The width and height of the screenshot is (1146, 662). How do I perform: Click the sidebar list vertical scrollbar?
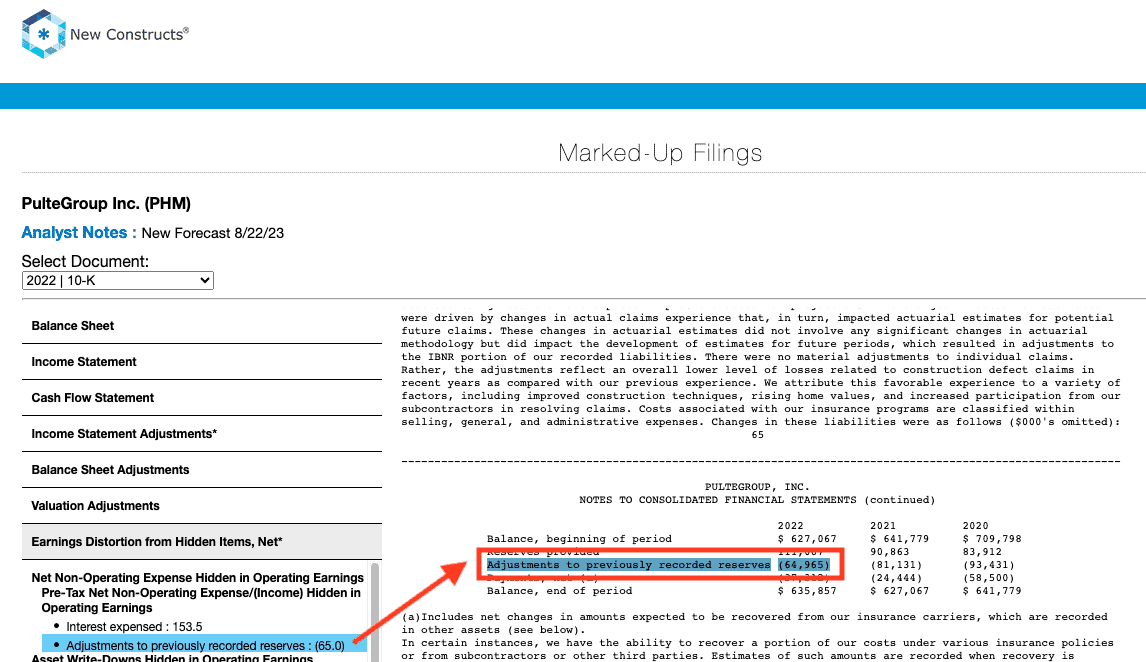[x=376, y=612]
